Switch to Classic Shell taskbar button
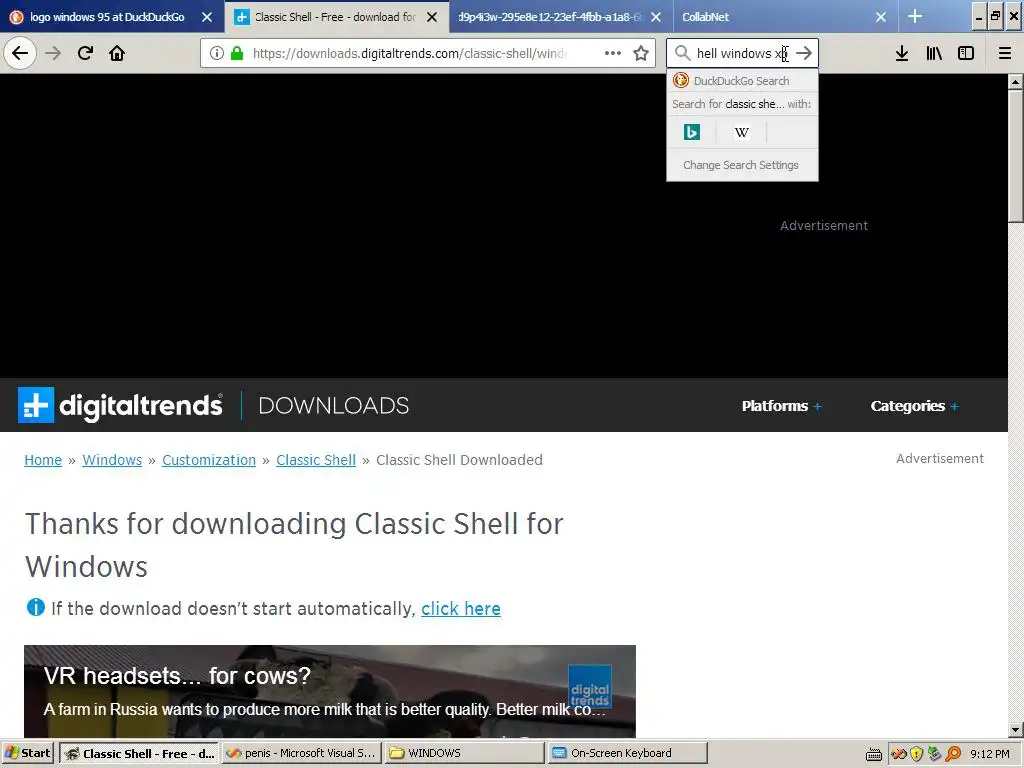The height and width of the screenshot is (768, 1024). pyautogui.click(x=139, y=753)
